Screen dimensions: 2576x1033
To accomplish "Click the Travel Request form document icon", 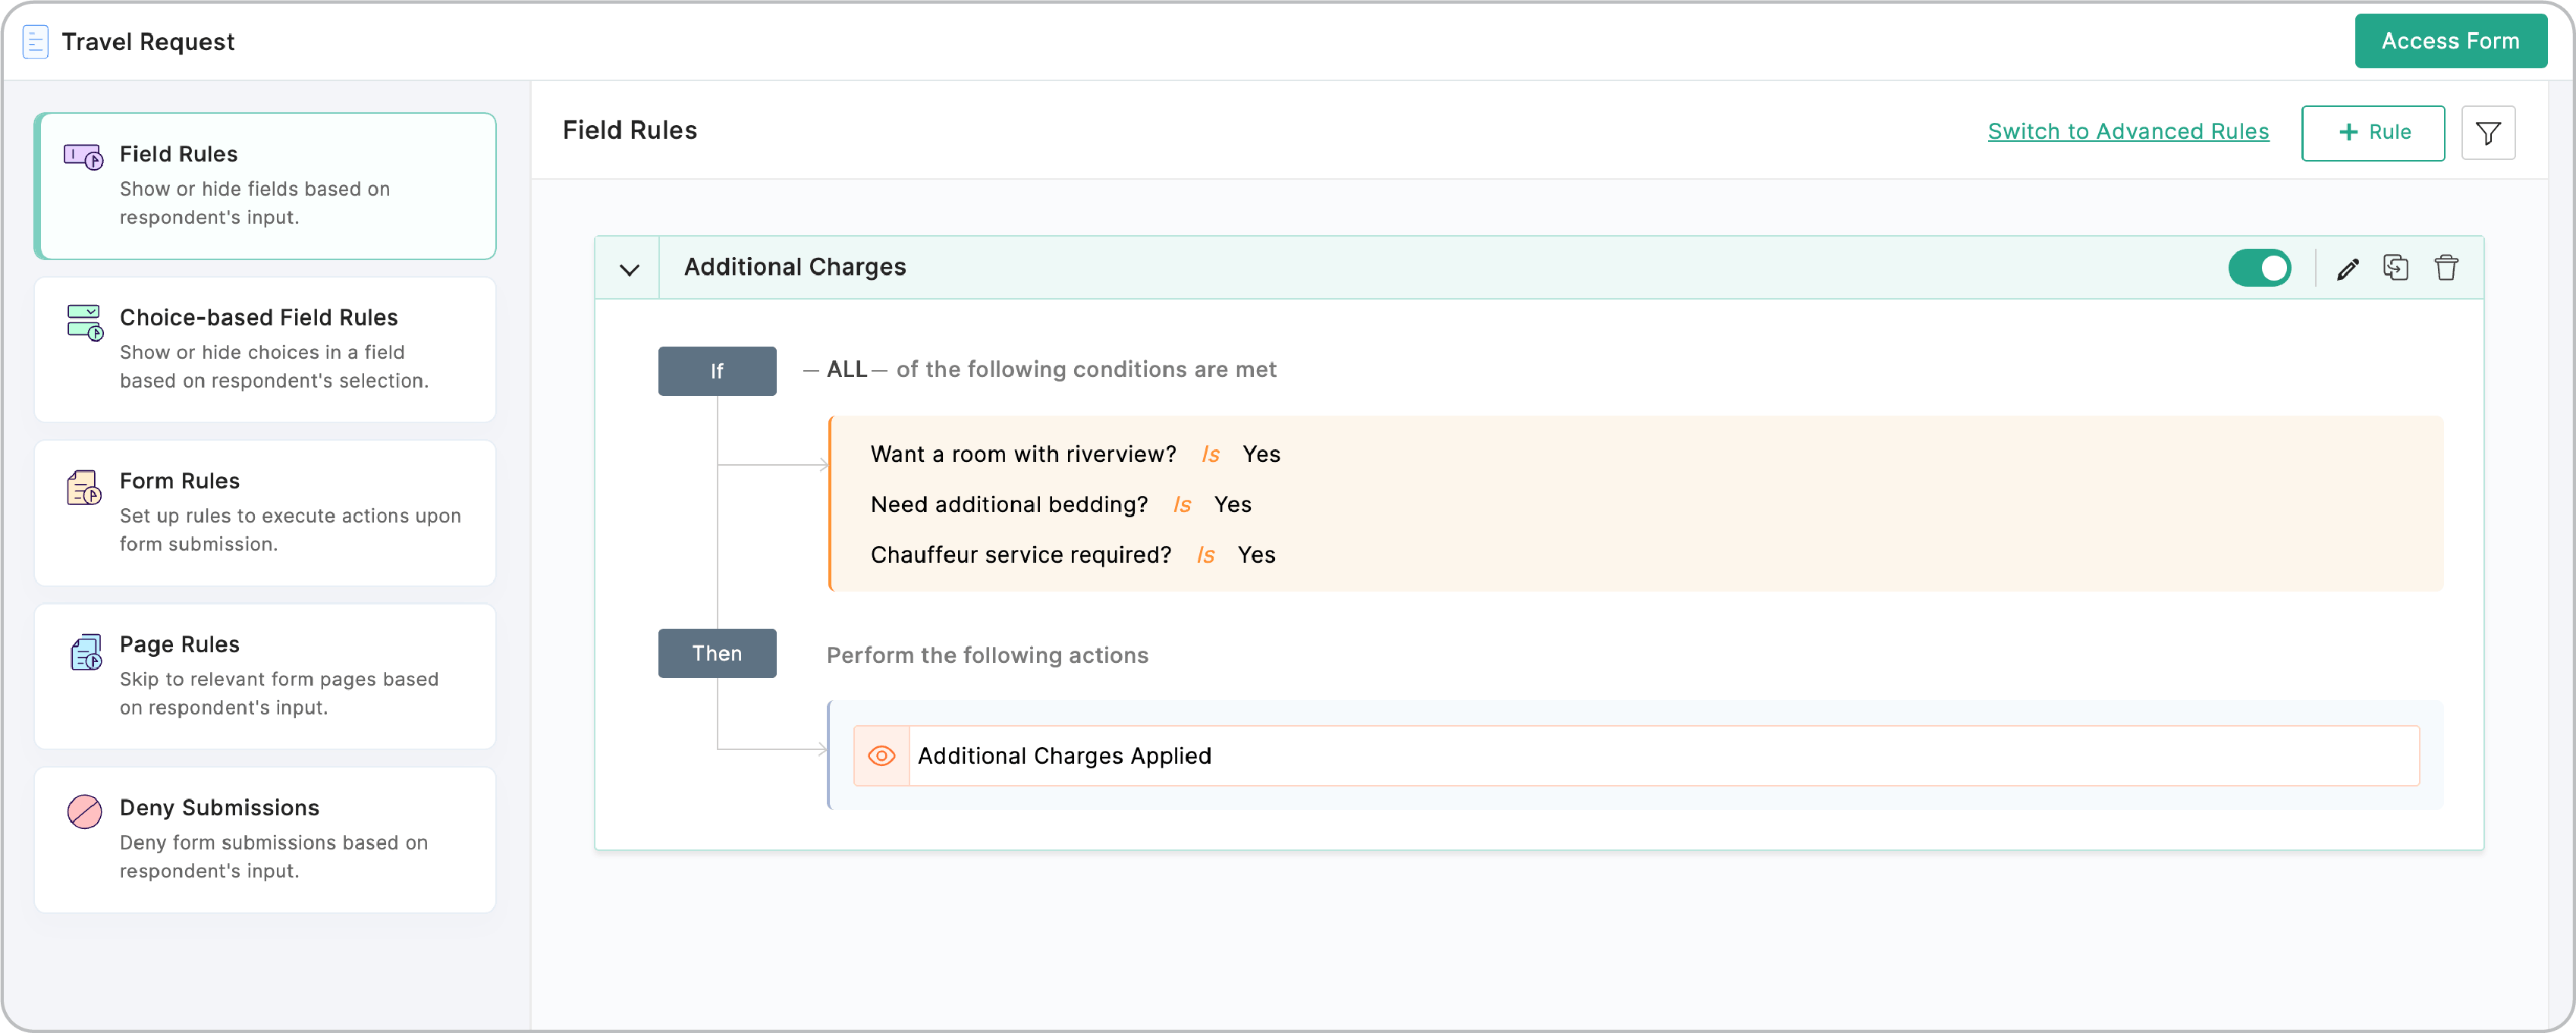I will coord(35,42).
